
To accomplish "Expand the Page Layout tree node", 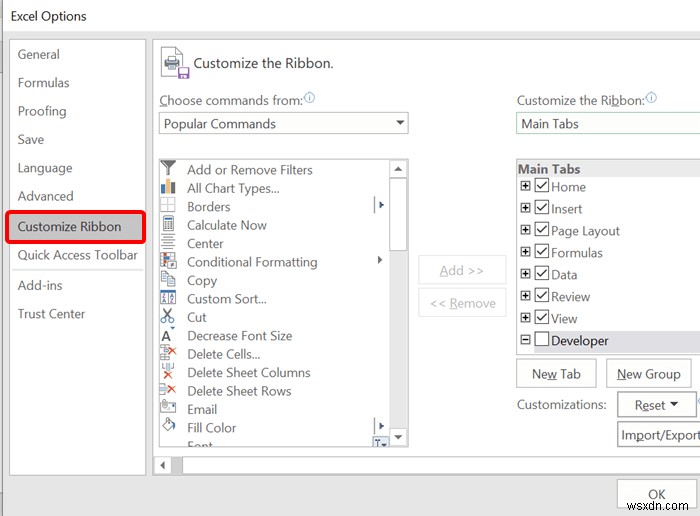I will [525, 229].
